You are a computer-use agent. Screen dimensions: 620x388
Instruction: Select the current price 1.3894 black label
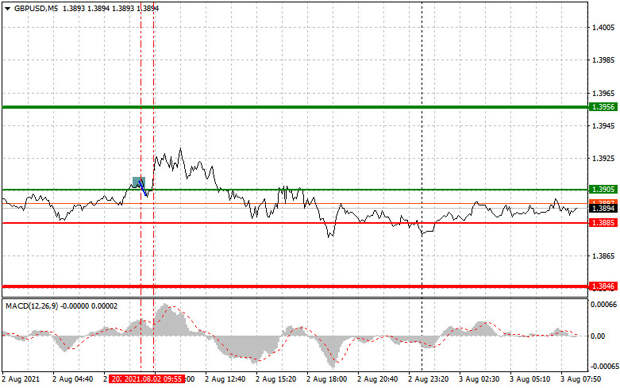point(603,208)
